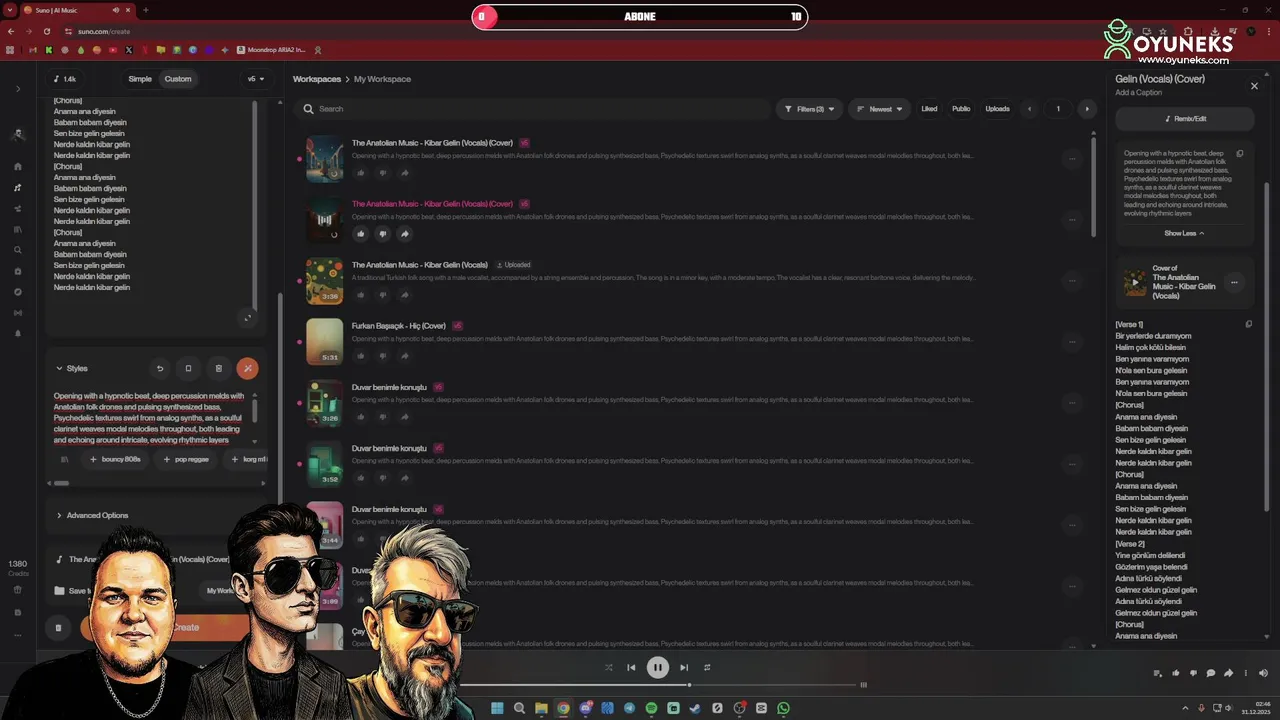
Task: Open the Windows Start menu
Action: (497, 708)
